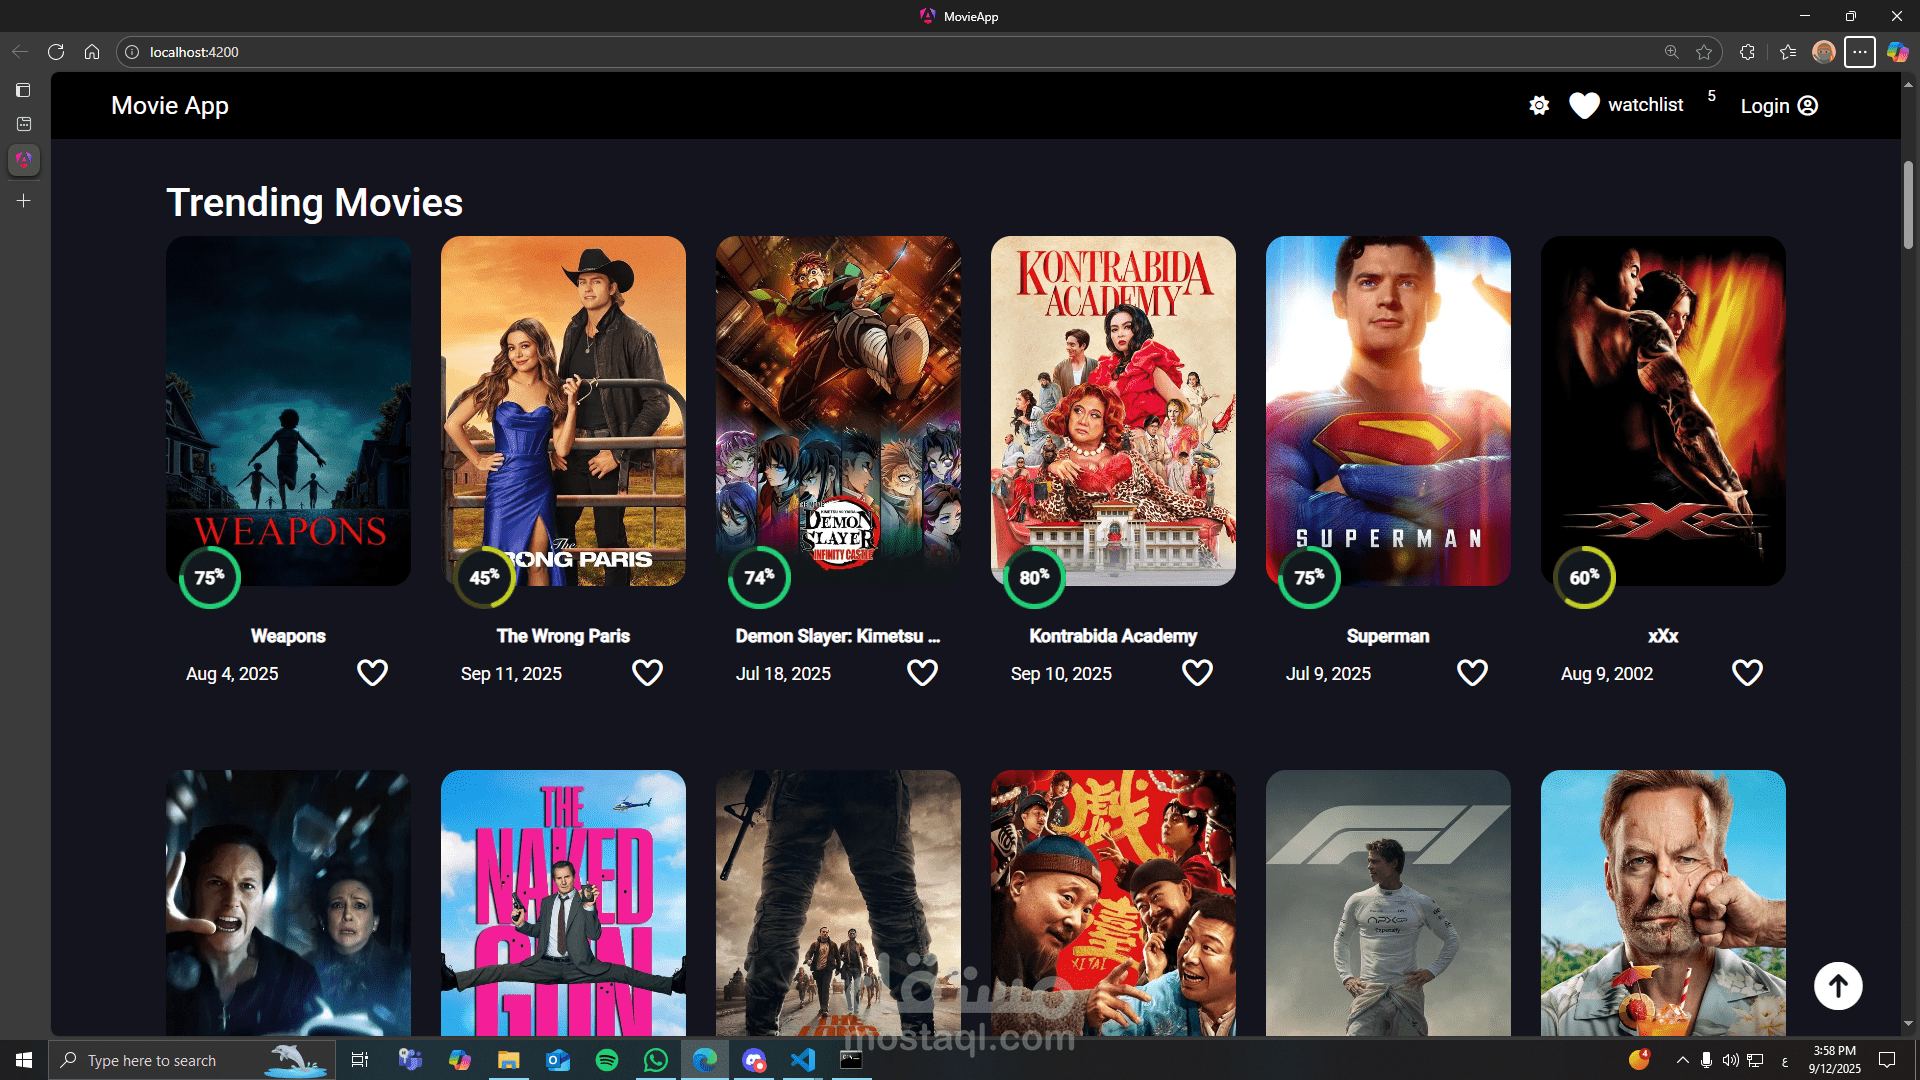Image resolution: width=1920 pixels, height=1080 pixels.
Task: Open Settings and more ellipsis menu
Action: pyautogui.click(x=1860, y=52)
